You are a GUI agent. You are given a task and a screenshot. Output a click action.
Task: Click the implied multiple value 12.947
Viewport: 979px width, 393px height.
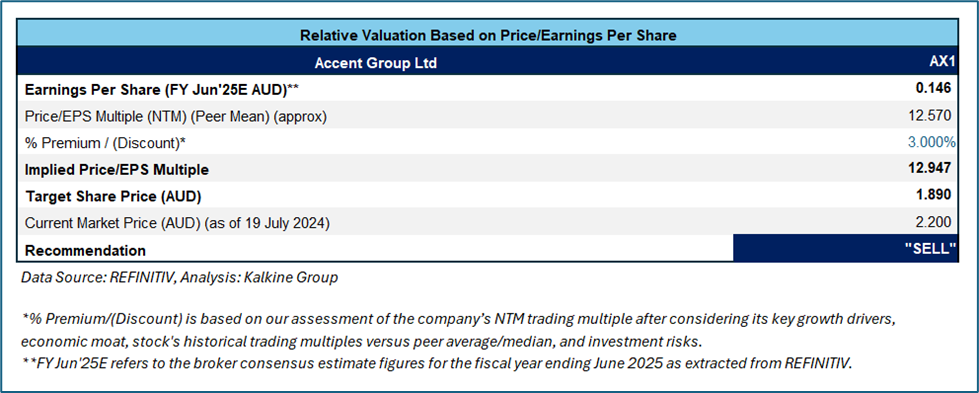pyautogui.click(x=930, y=168)
